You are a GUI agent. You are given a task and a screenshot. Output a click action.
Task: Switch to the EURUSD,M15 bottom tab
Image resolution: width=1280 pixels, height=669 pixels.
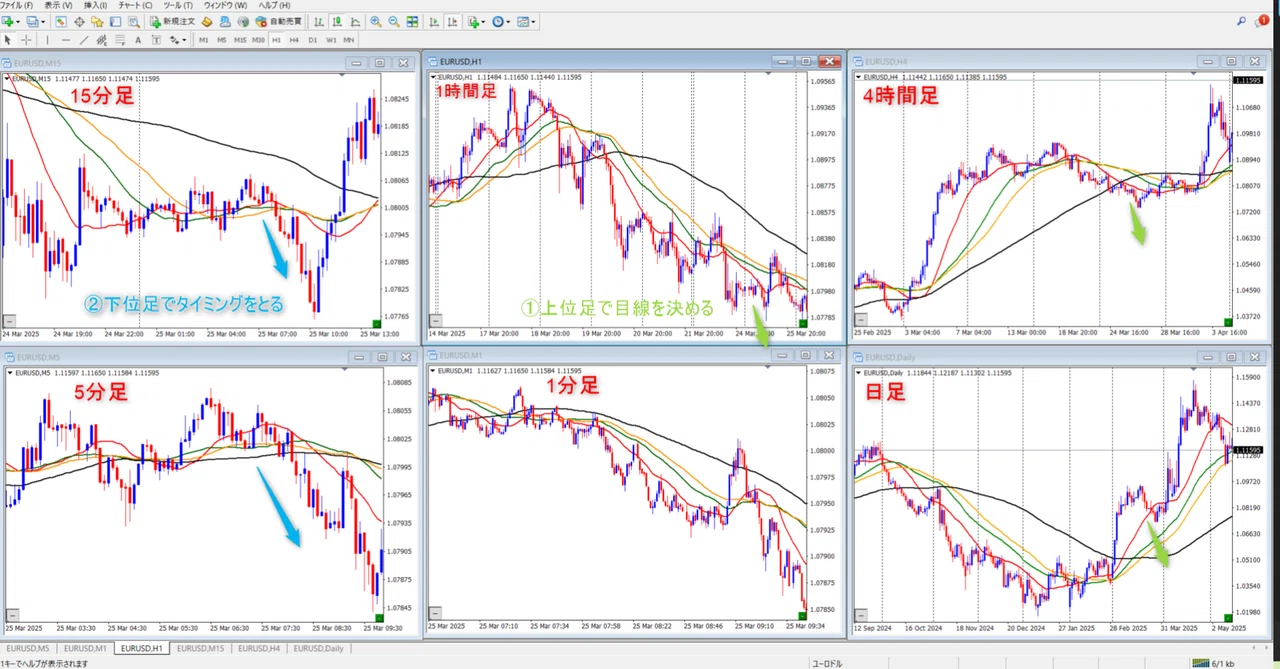coord(200,648)
